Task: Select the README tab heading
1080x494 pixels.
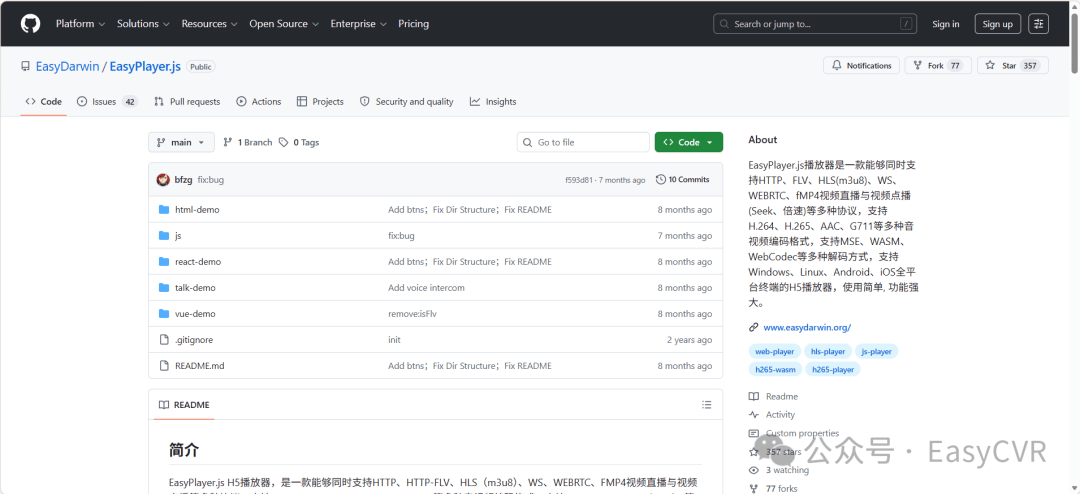Action: click(x=184, y=405)
